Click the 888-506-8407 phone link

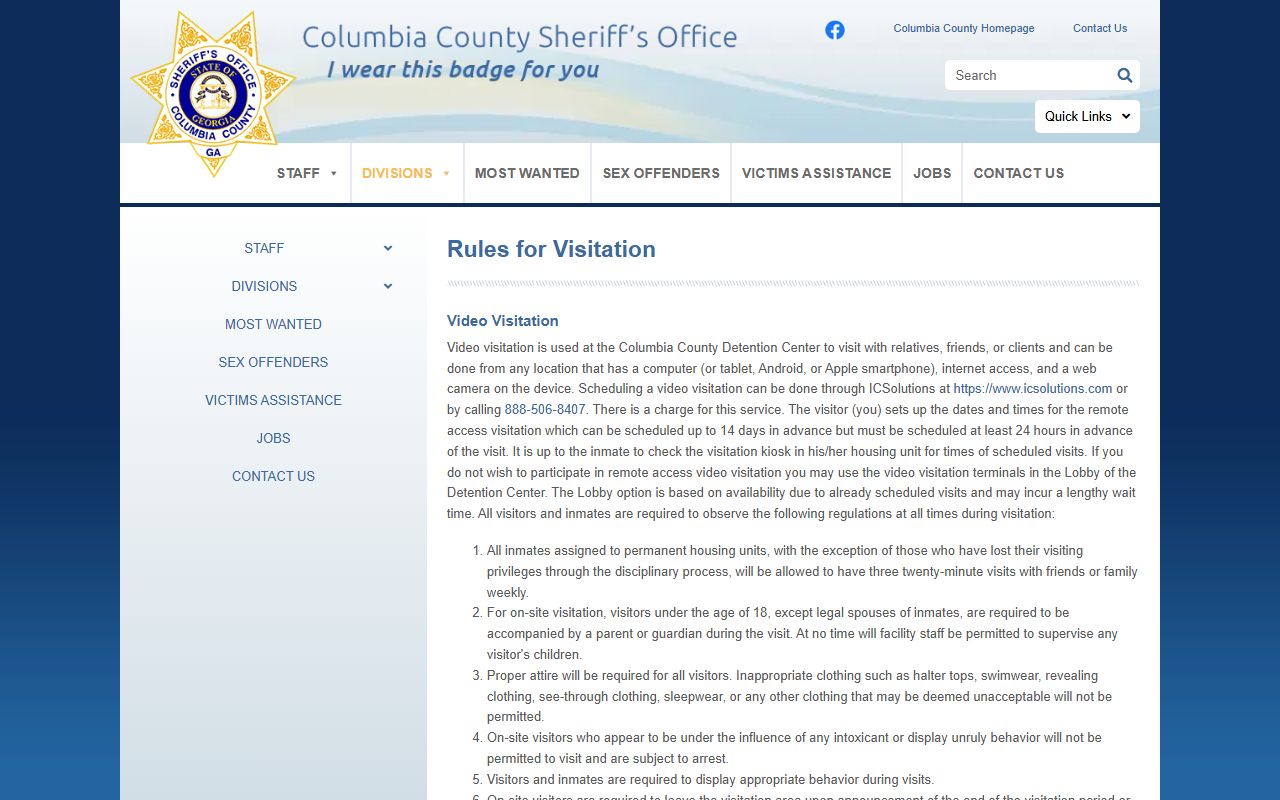tap(545, 410)
